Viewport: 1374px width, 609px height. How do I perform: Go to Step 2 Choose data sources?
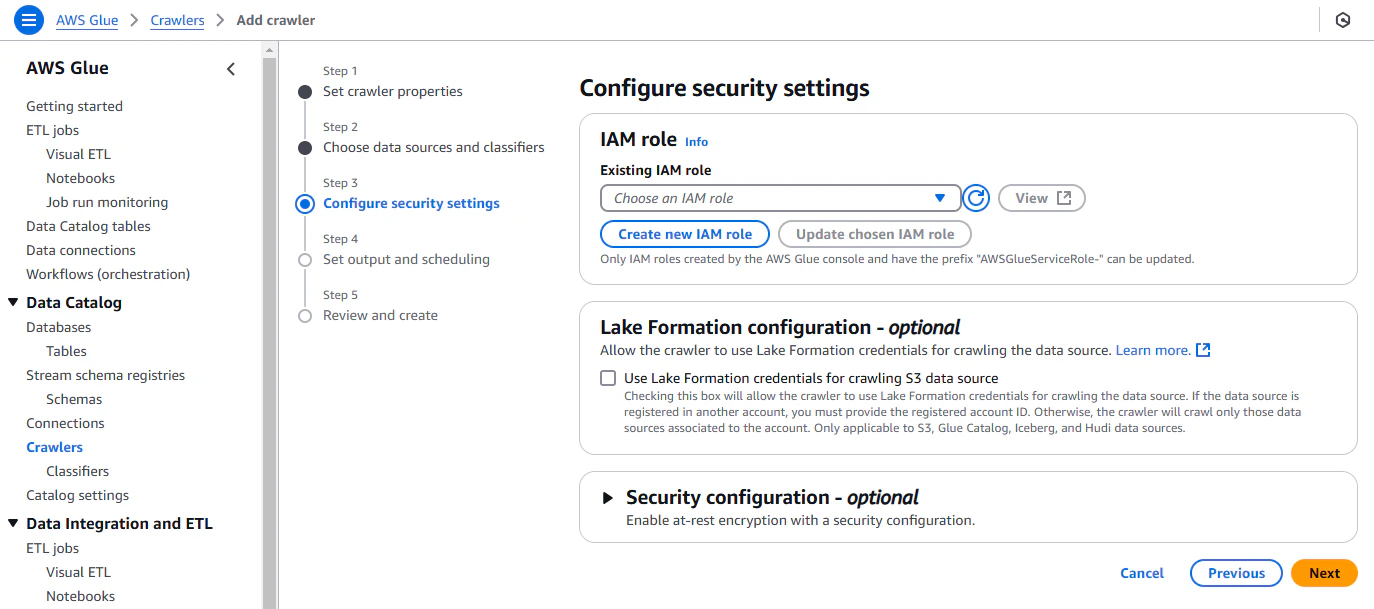point(433,147)
